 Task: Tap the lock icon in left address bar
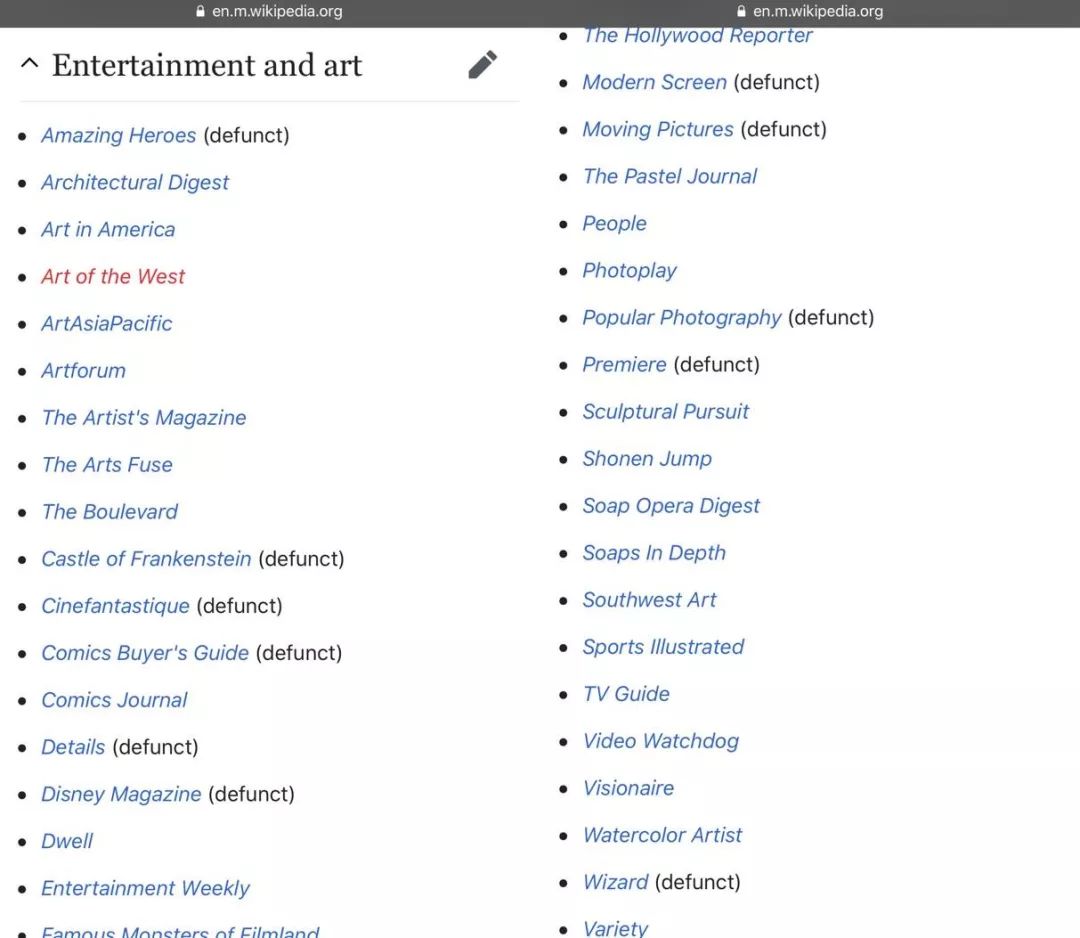(x=200, y=11)
